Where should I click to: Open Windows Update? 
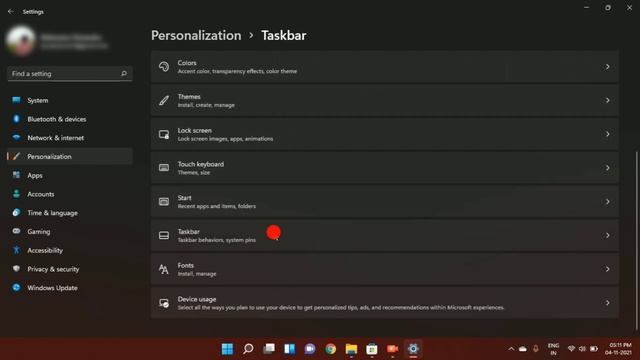click(70, 288)
